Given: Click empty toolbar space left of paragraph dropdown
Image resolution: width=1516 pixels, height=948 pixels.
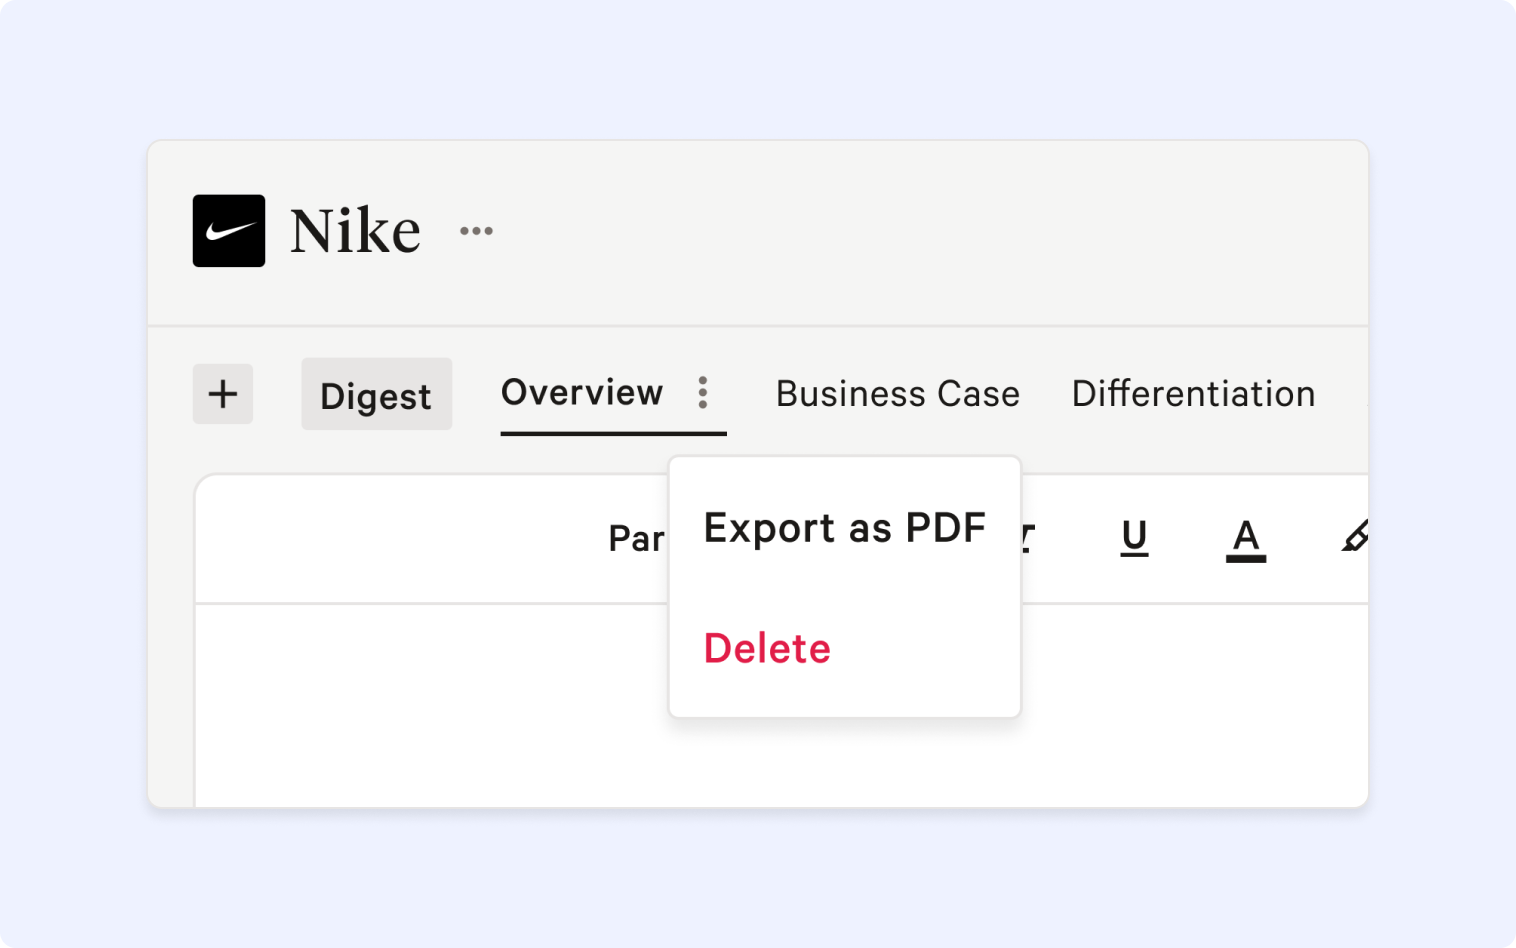Looking at the screenshot, I should [400, 539].
